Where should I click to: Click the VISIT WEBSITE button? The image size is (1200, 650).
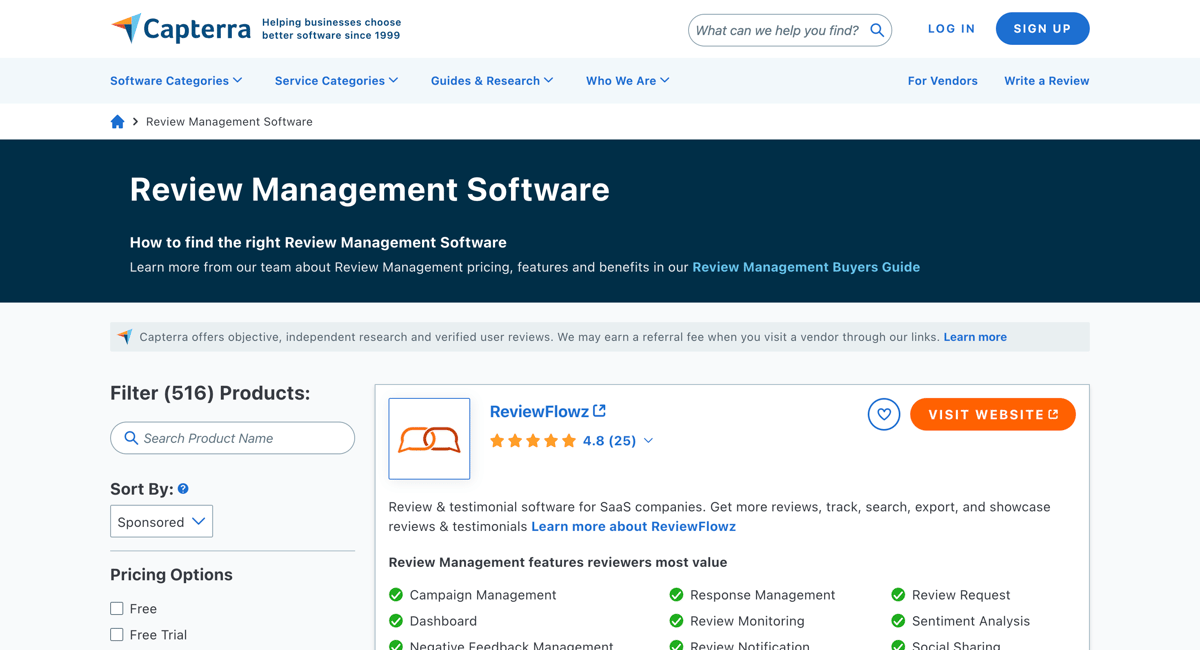click(x=993, y=414)
